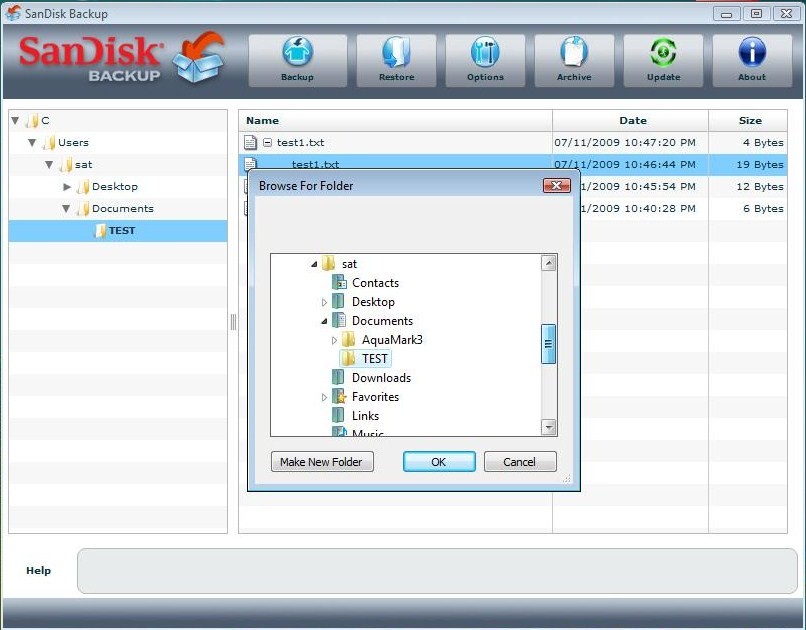Select the AquaMark3 folder label
806x630 pixels.
(x=392, y=340)
